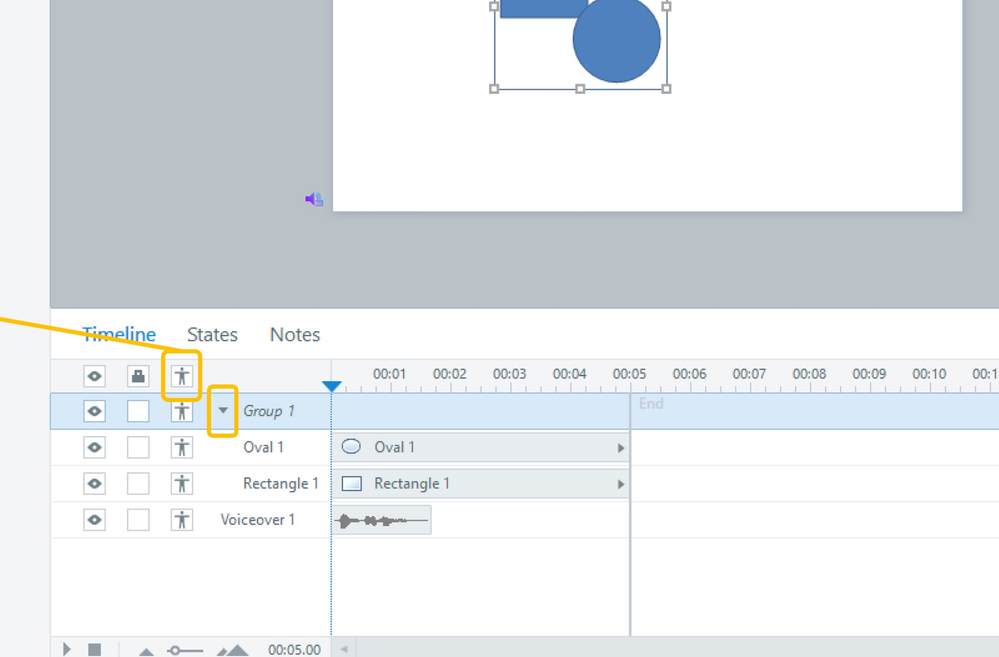Click the arrow at end of Rectangle 1 bar
Image resolution: width=999 pixels, height=657 pixels.
621,484
